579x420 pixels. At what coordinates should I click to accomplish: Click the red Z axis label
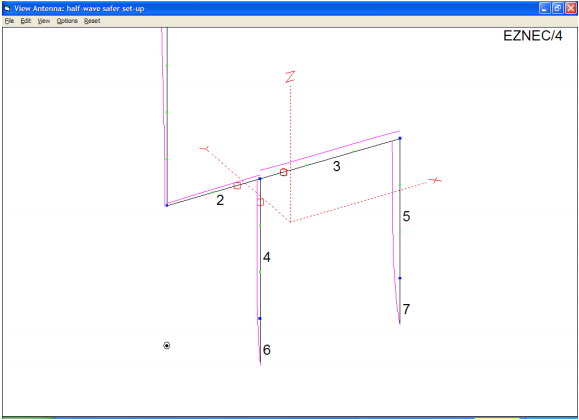click(290, 77)
